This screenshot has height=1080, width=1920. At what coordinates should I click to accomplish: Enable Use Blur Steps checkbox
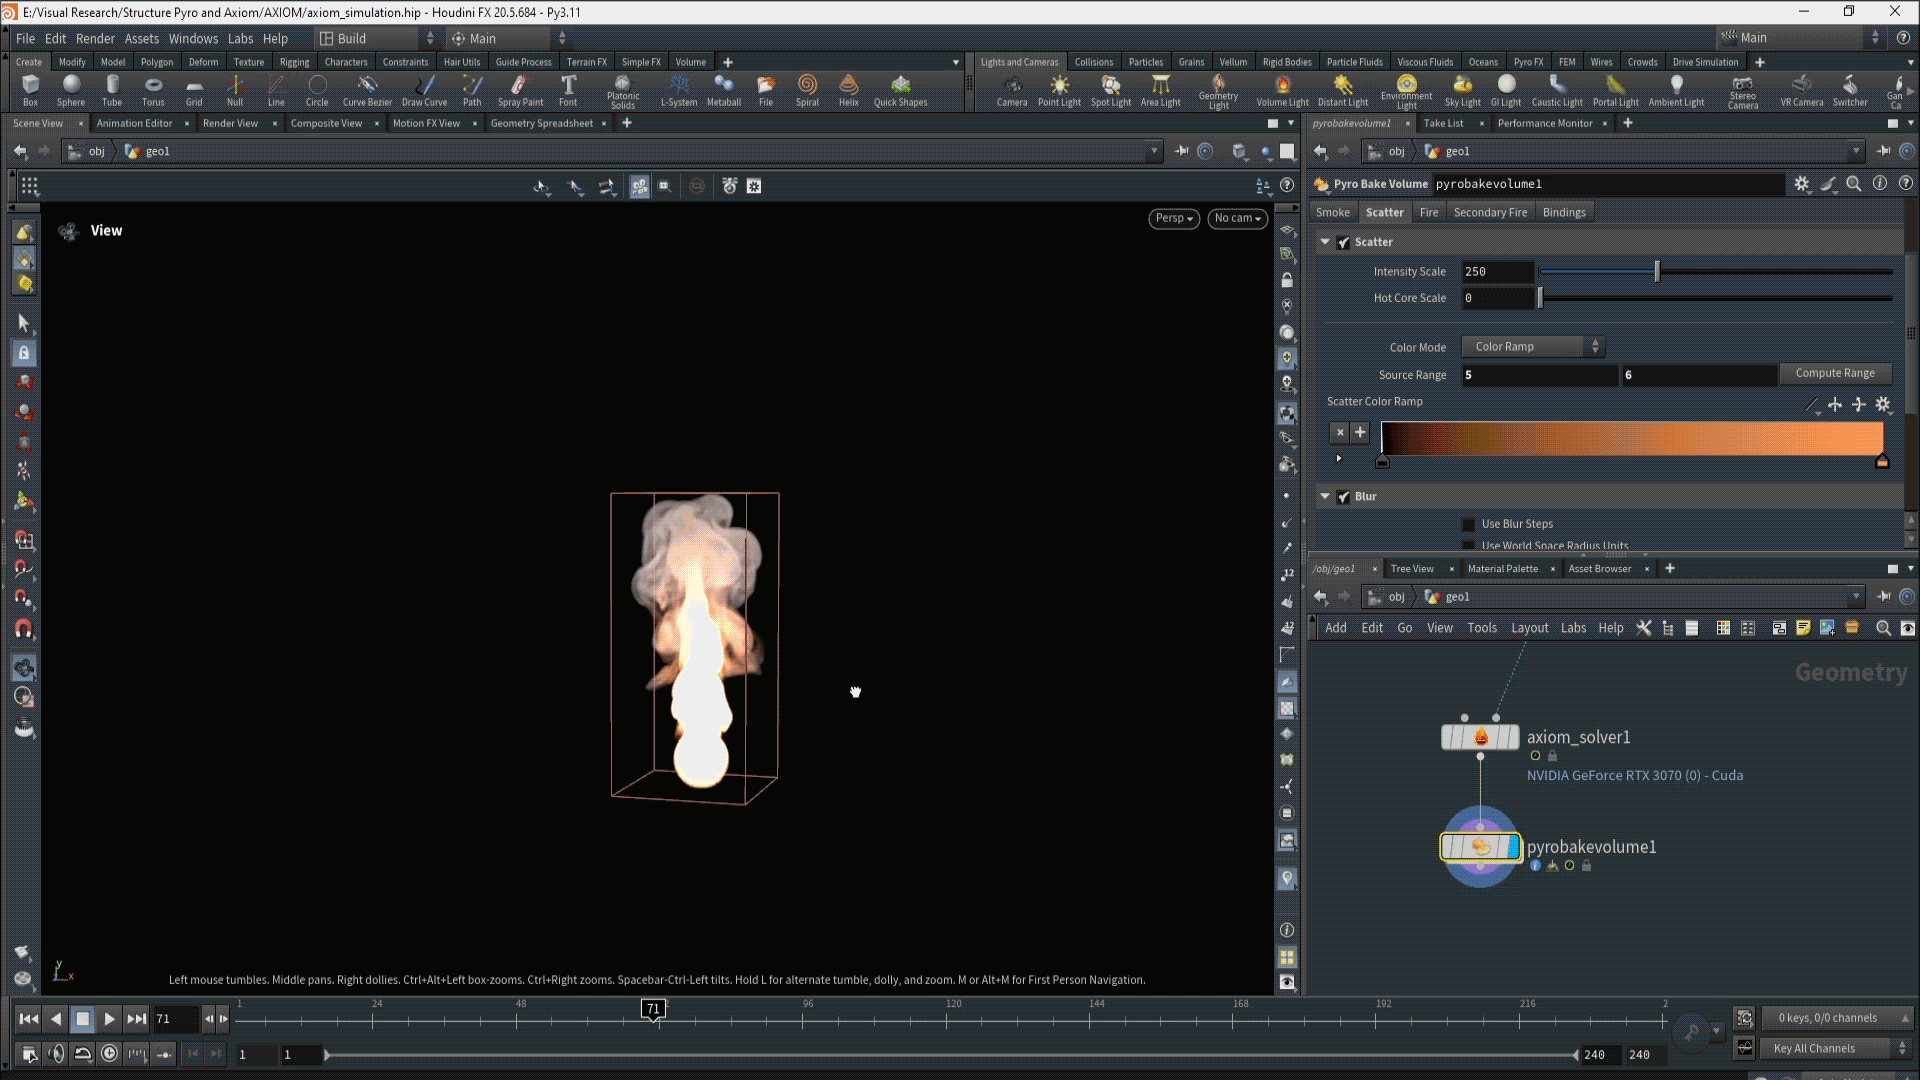point(1468,524)
